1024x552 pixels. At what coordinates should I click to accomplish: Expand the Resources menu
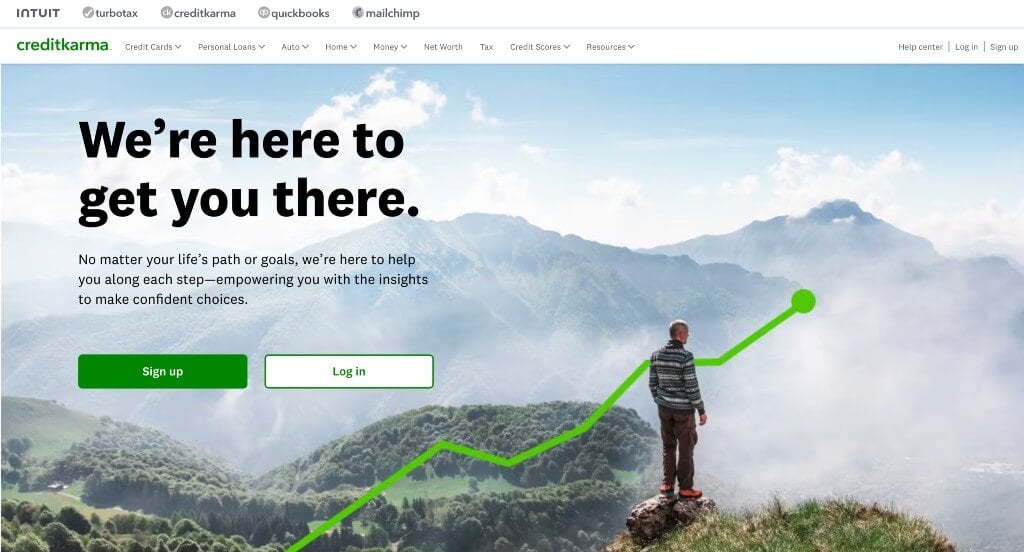point(610,47)
